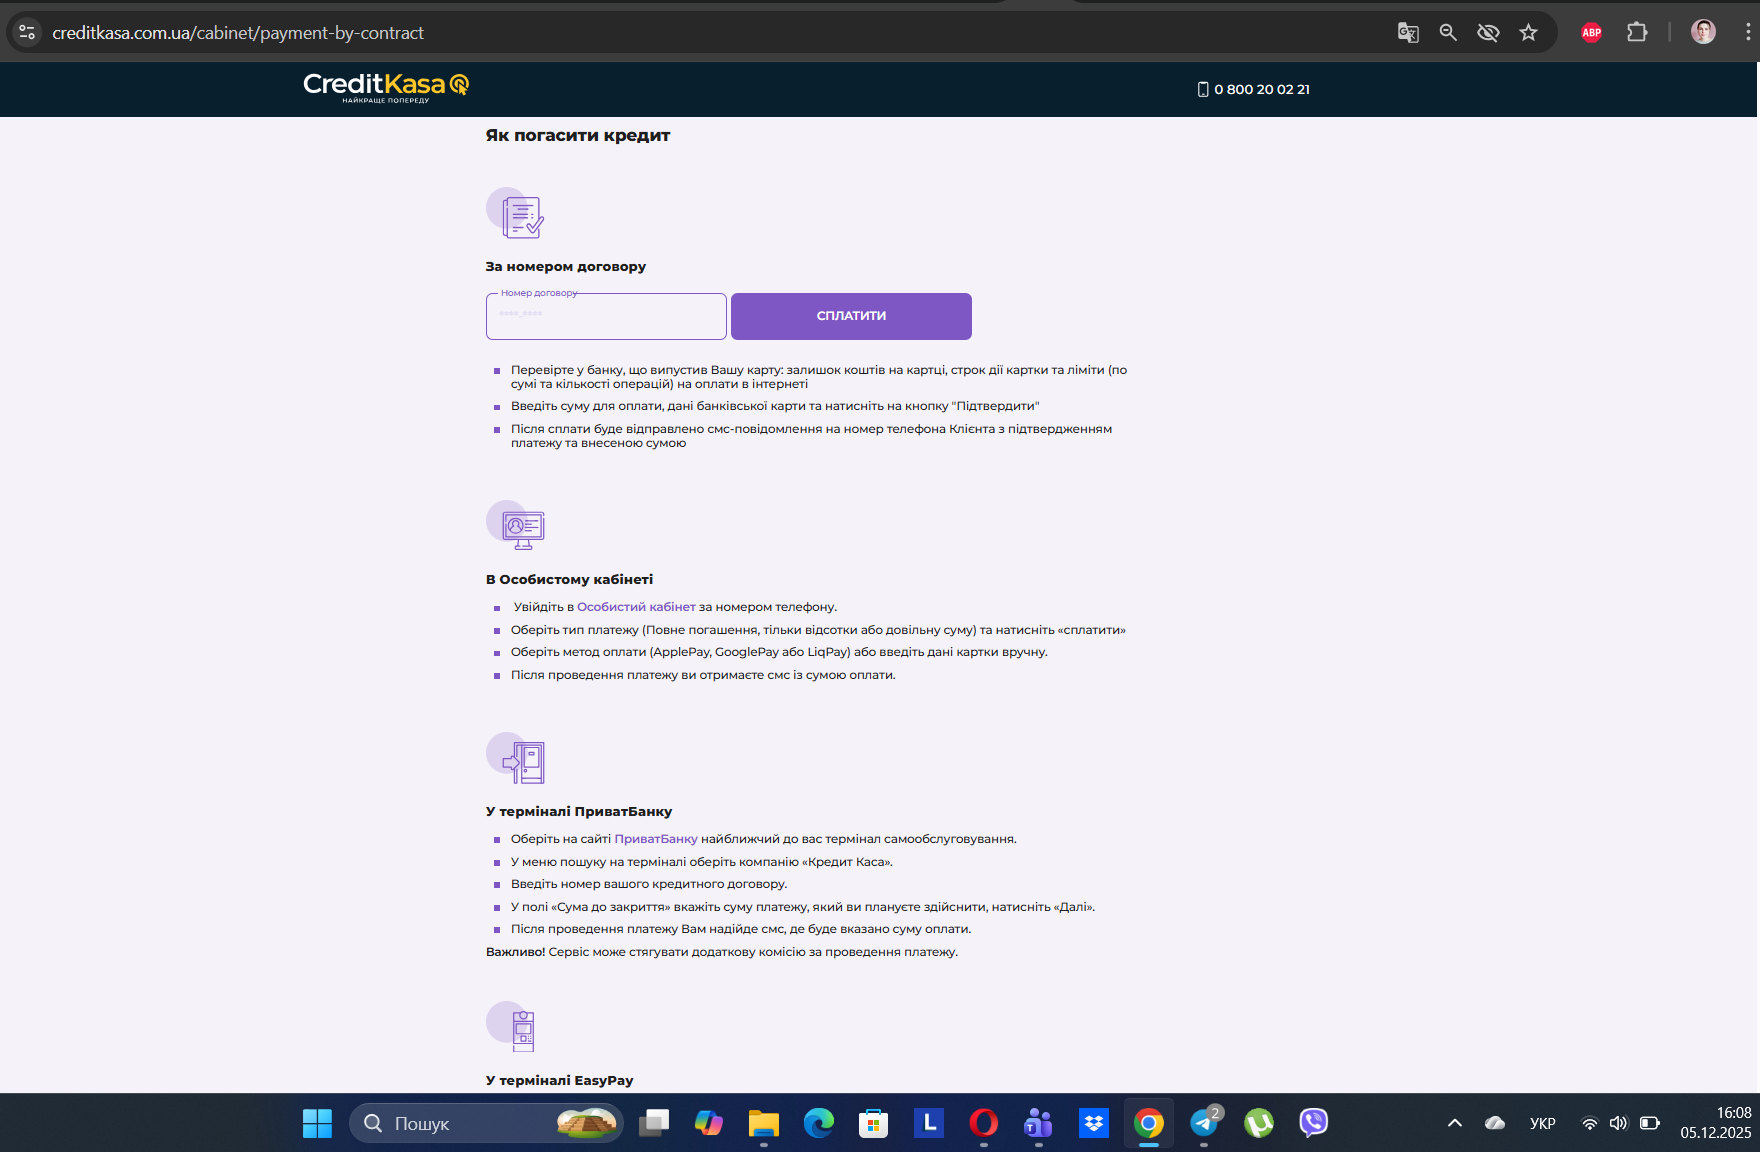The height and width of the screenshot is (1152, 1760).
Task: Open the Особистий кабінет link
Action: click(636, 607)
